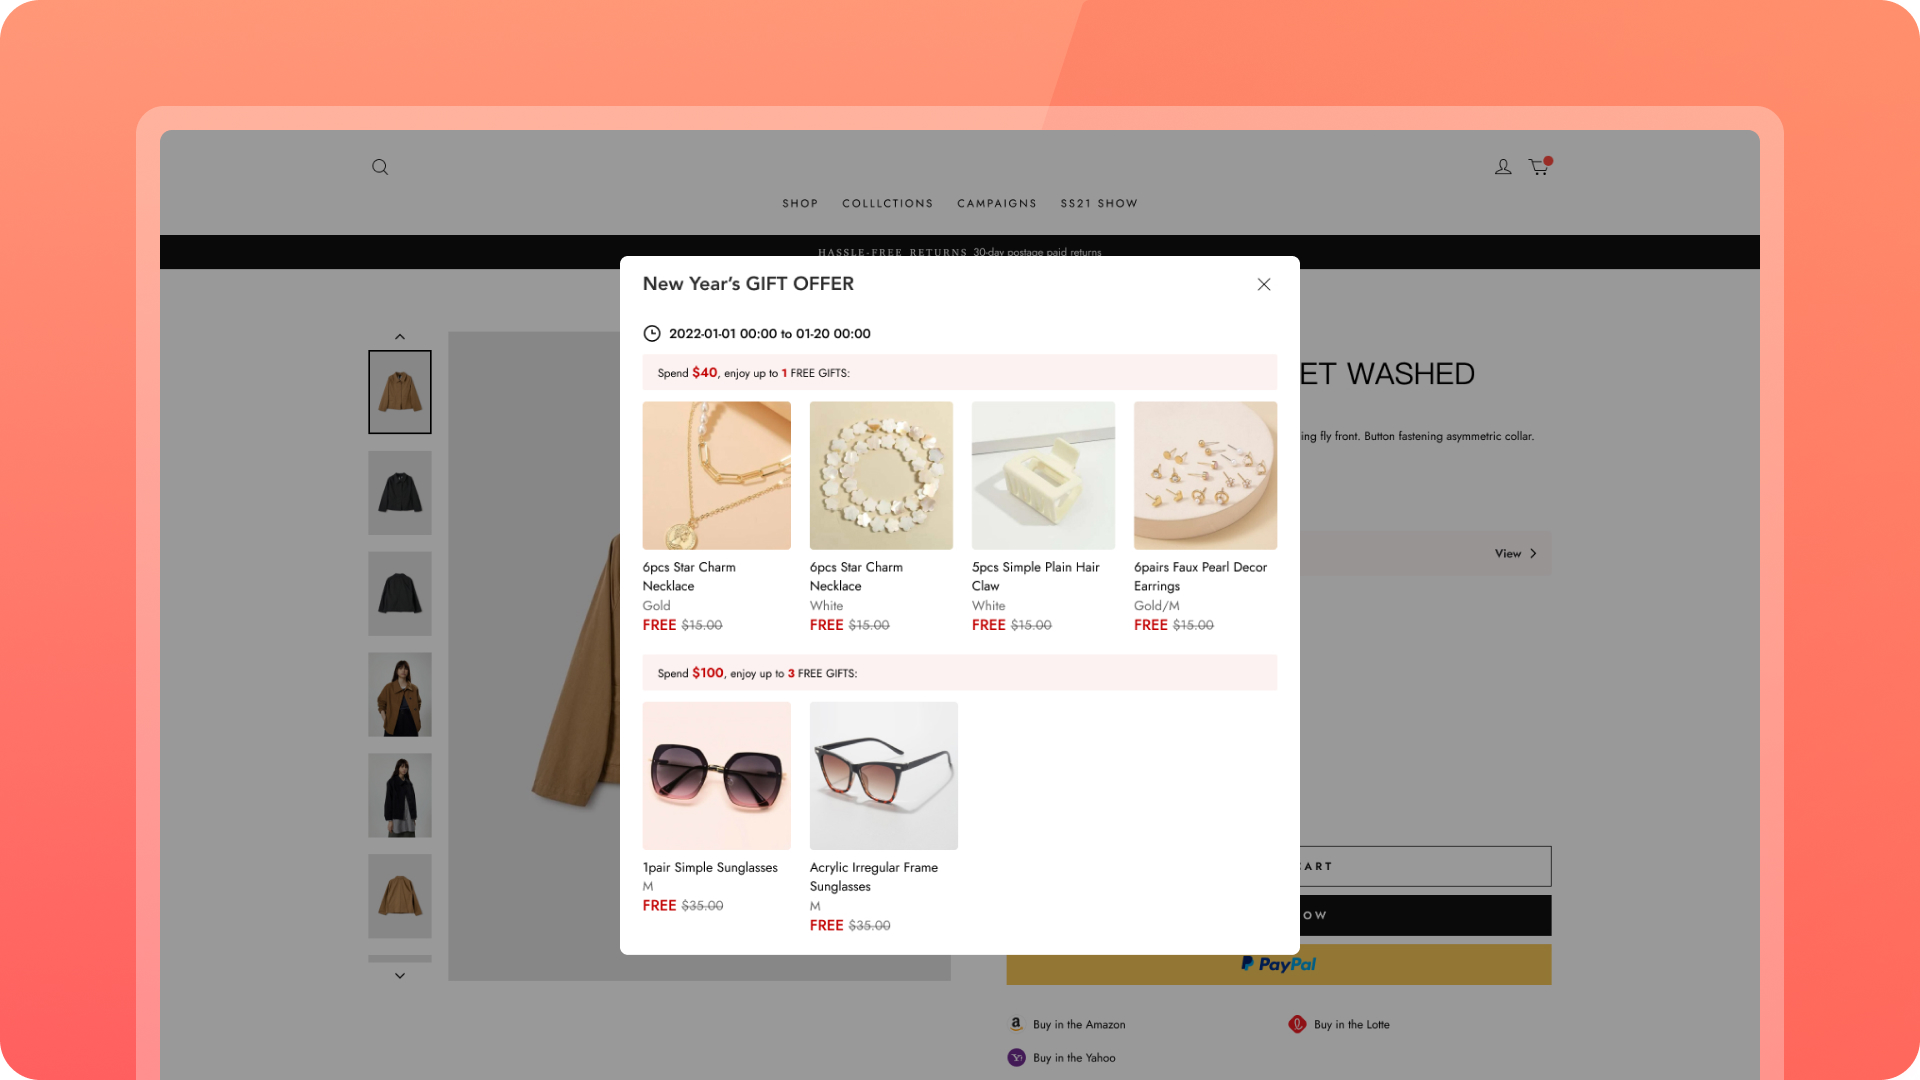The width and height of the screenshot is (1920, 1080).
Task: Click the Yahoo logo icon
Action: coord(1016,1058)
